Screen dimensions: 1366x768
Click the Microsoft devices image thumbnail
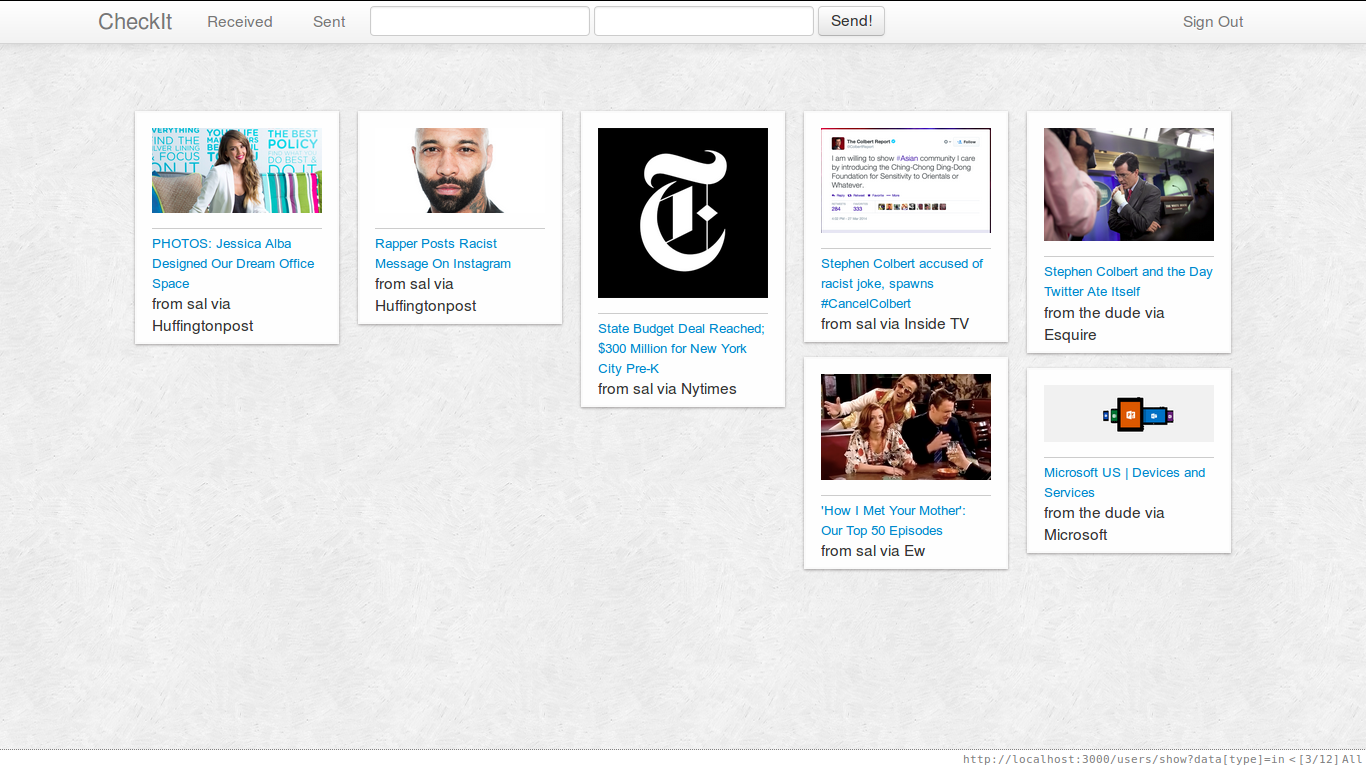tap(1129, 413)
